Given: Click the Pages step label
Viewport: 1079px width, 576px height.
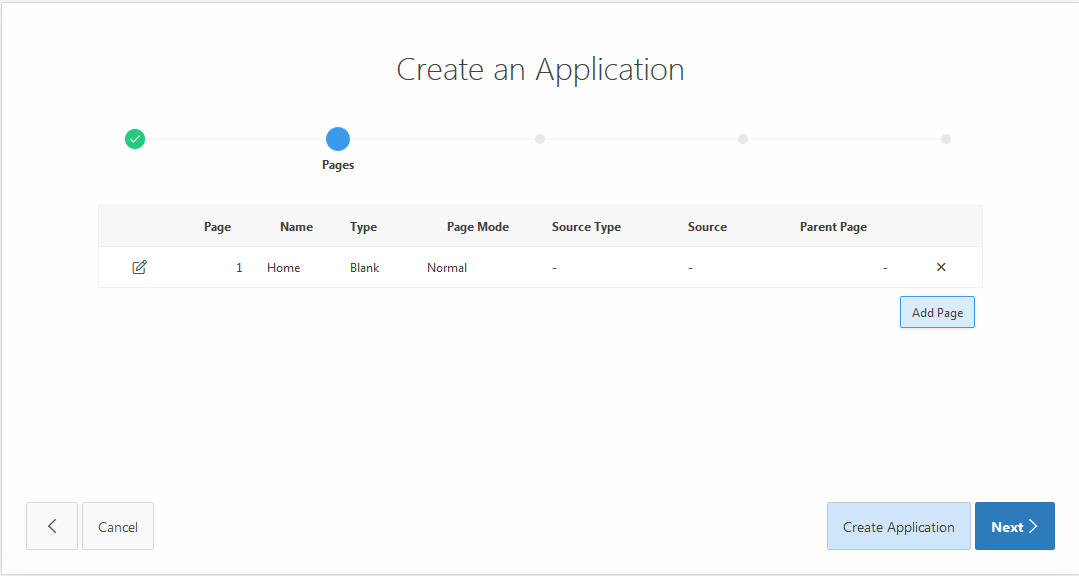Looking at the screenshot, I should click(x=338, y=165).
